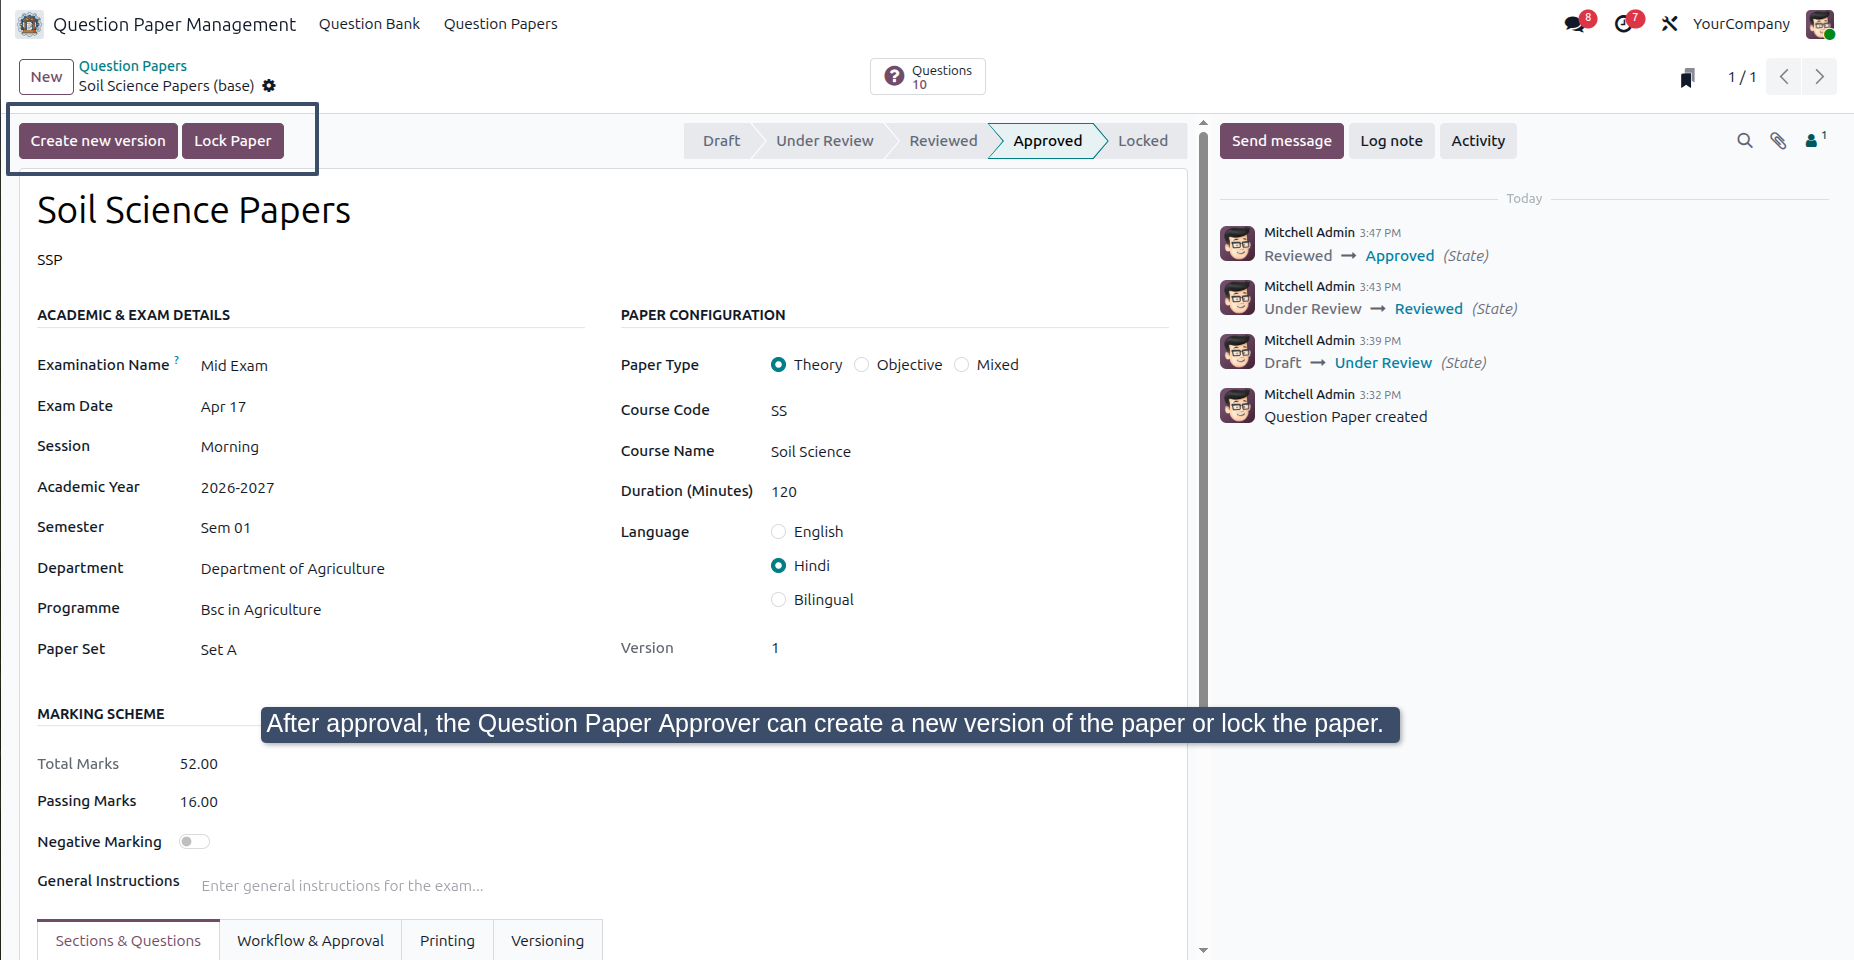Image resolution: width=1854 pixels, height=960 pixels.
Task: Click the Activity button in chatter
Action: 1478,141
